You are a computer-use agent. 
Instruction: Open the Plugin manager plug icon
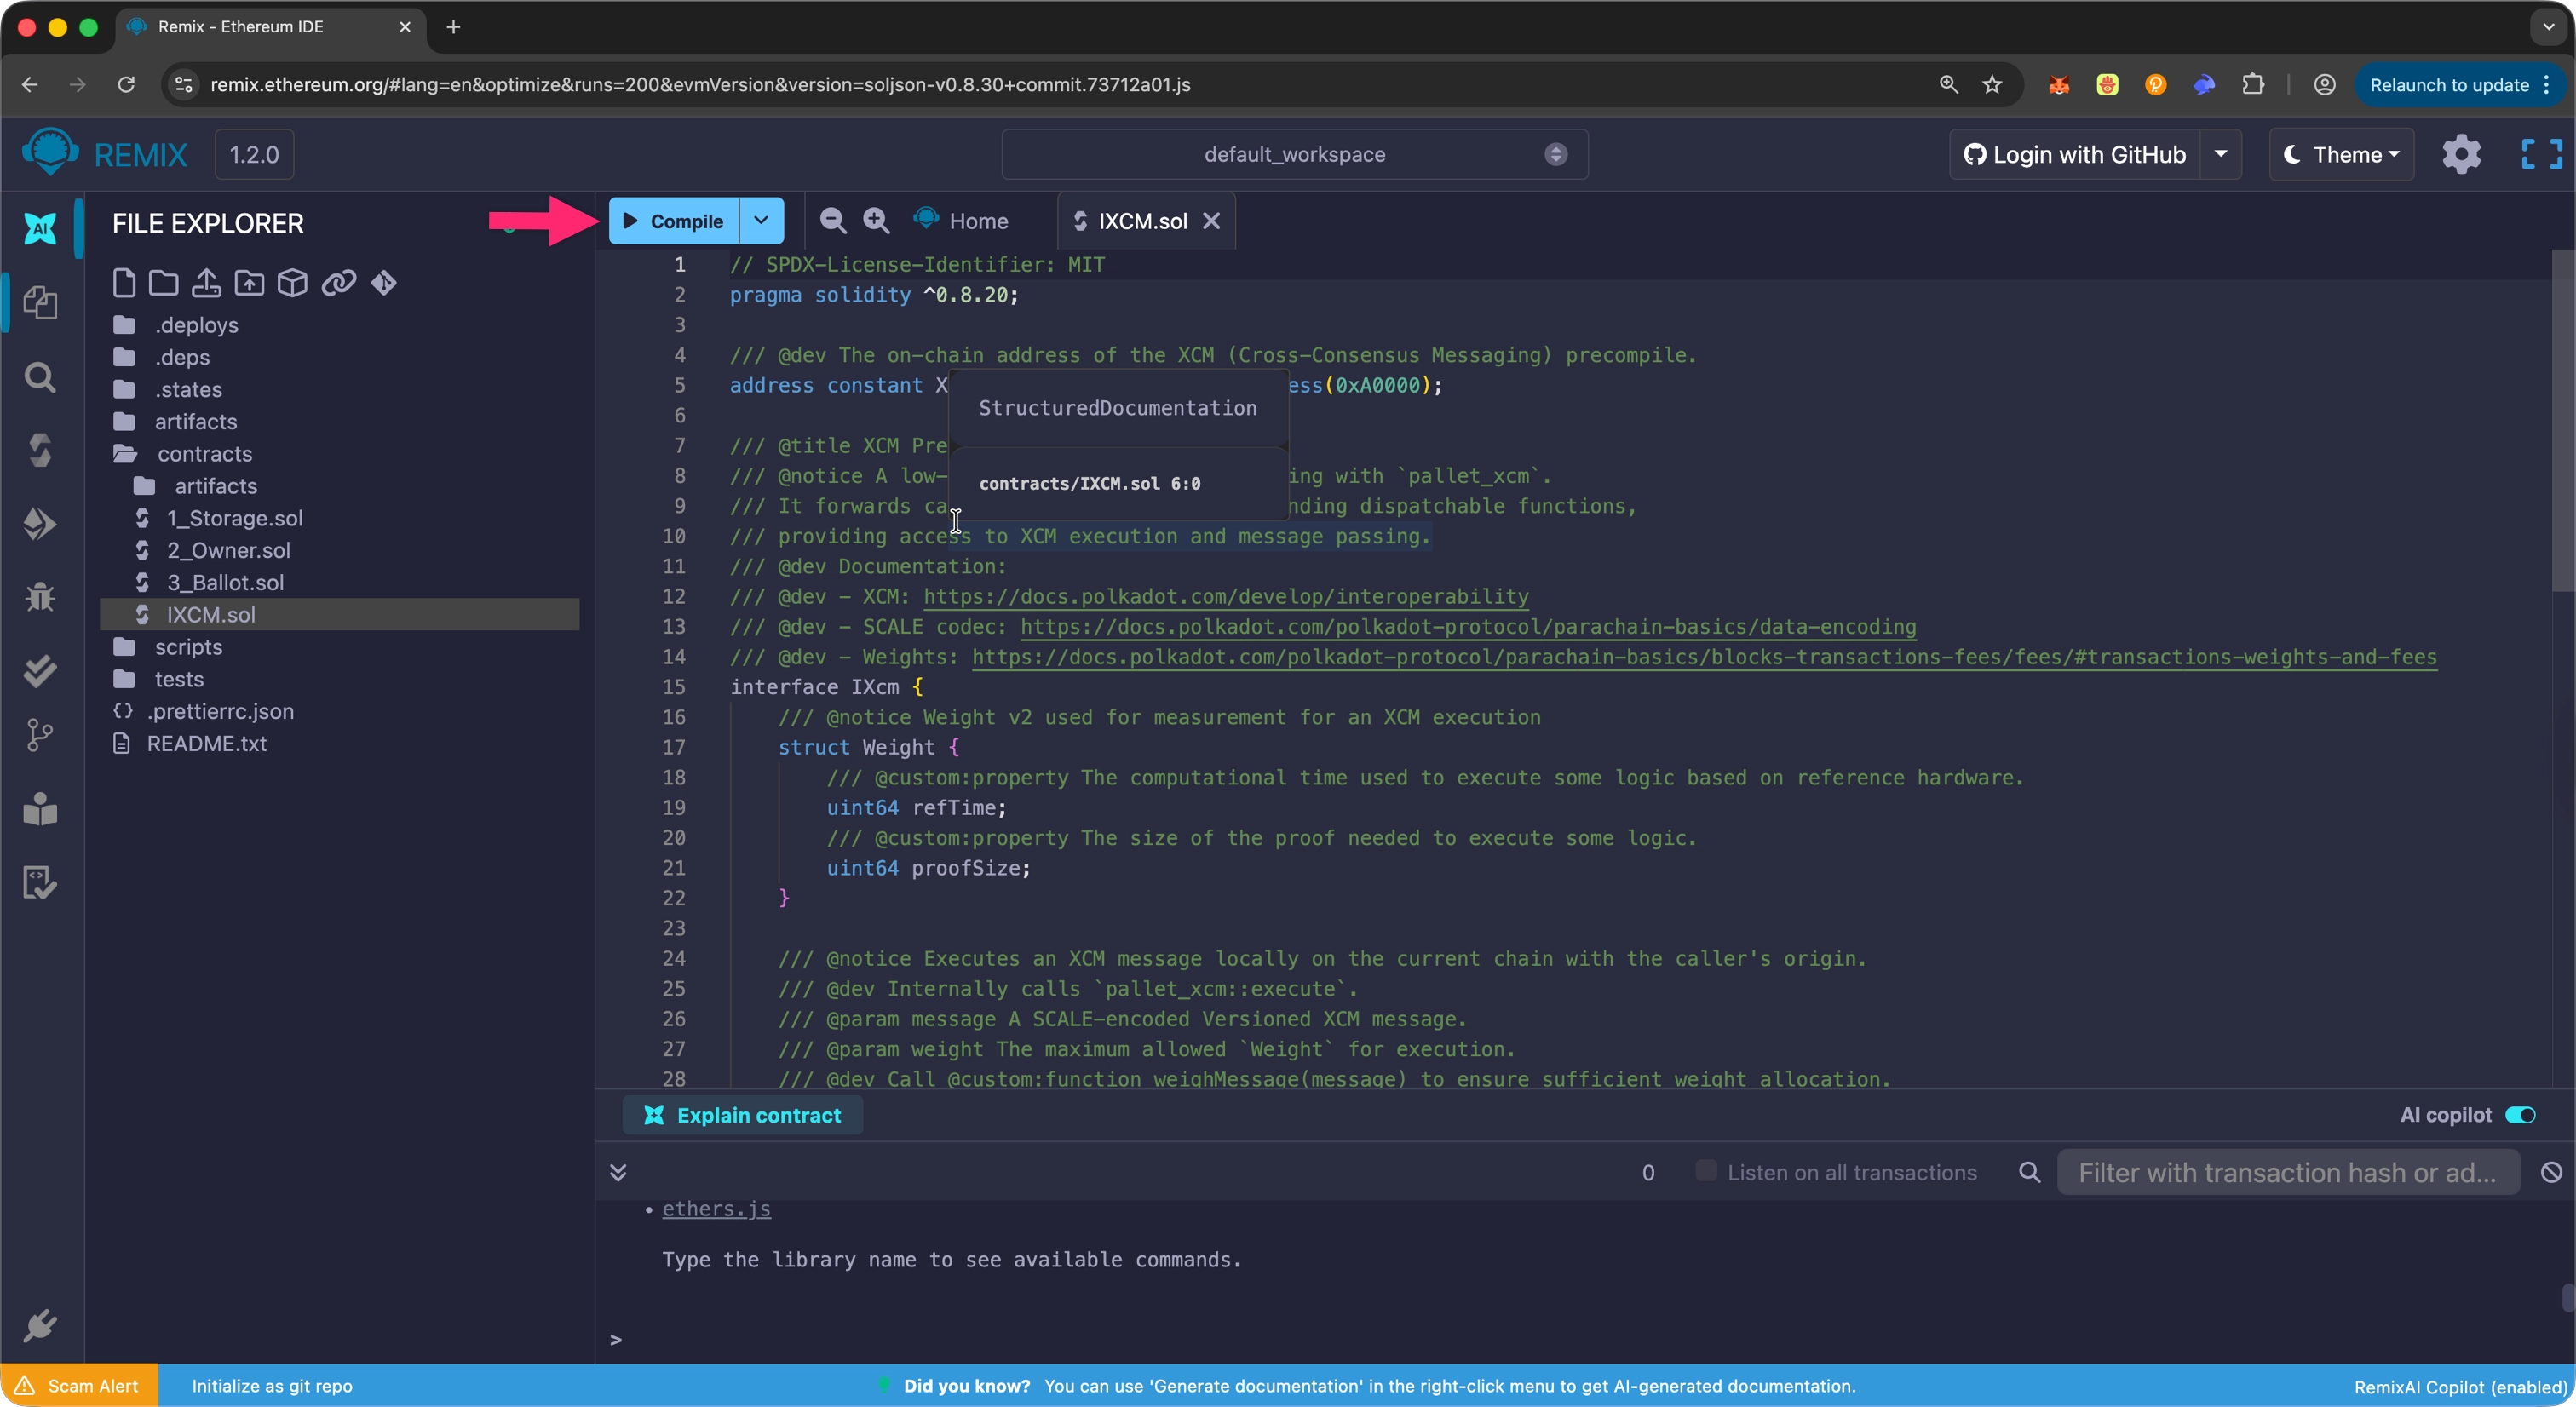pyautogui.click(x=40, y=1326)
